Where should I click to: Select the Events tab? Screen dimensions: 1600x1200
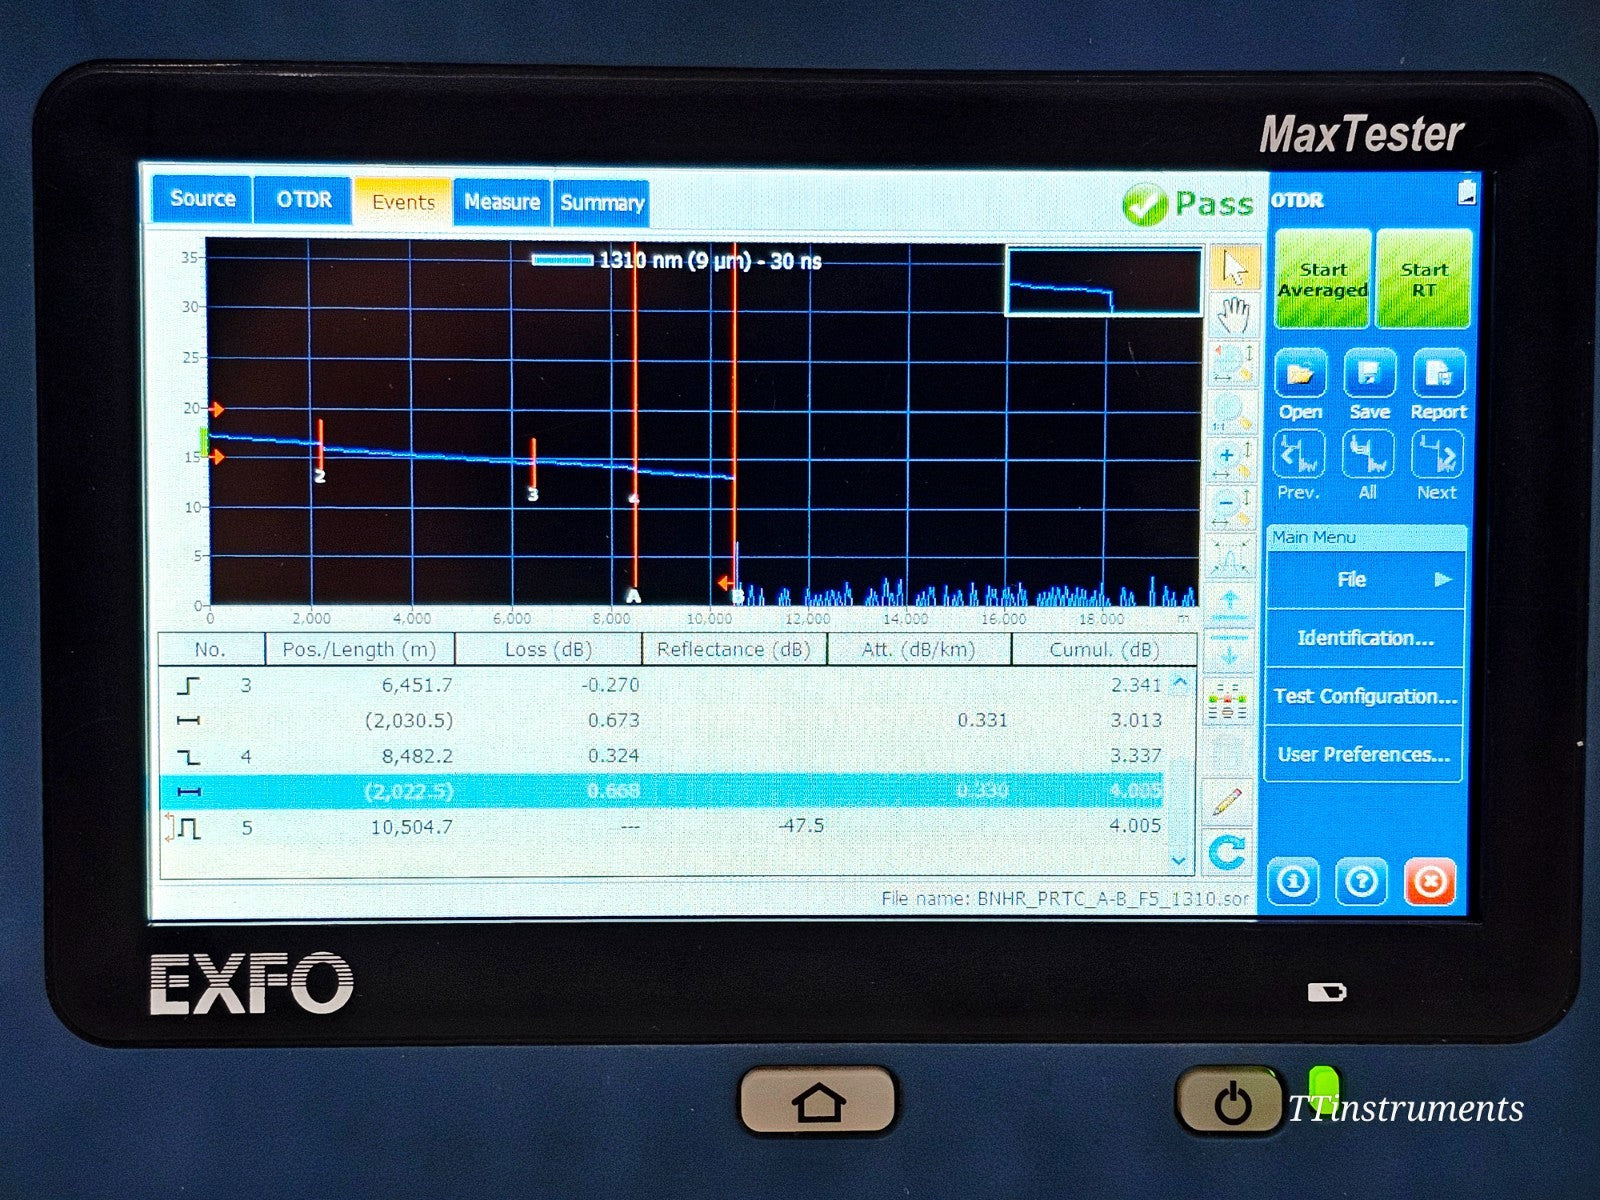tap(403, 201)
